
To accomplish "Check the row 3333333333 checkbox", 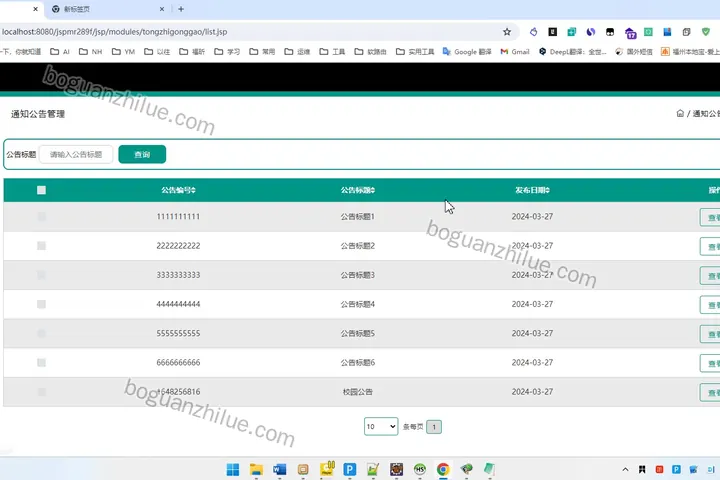I will (x=41, y=275).
